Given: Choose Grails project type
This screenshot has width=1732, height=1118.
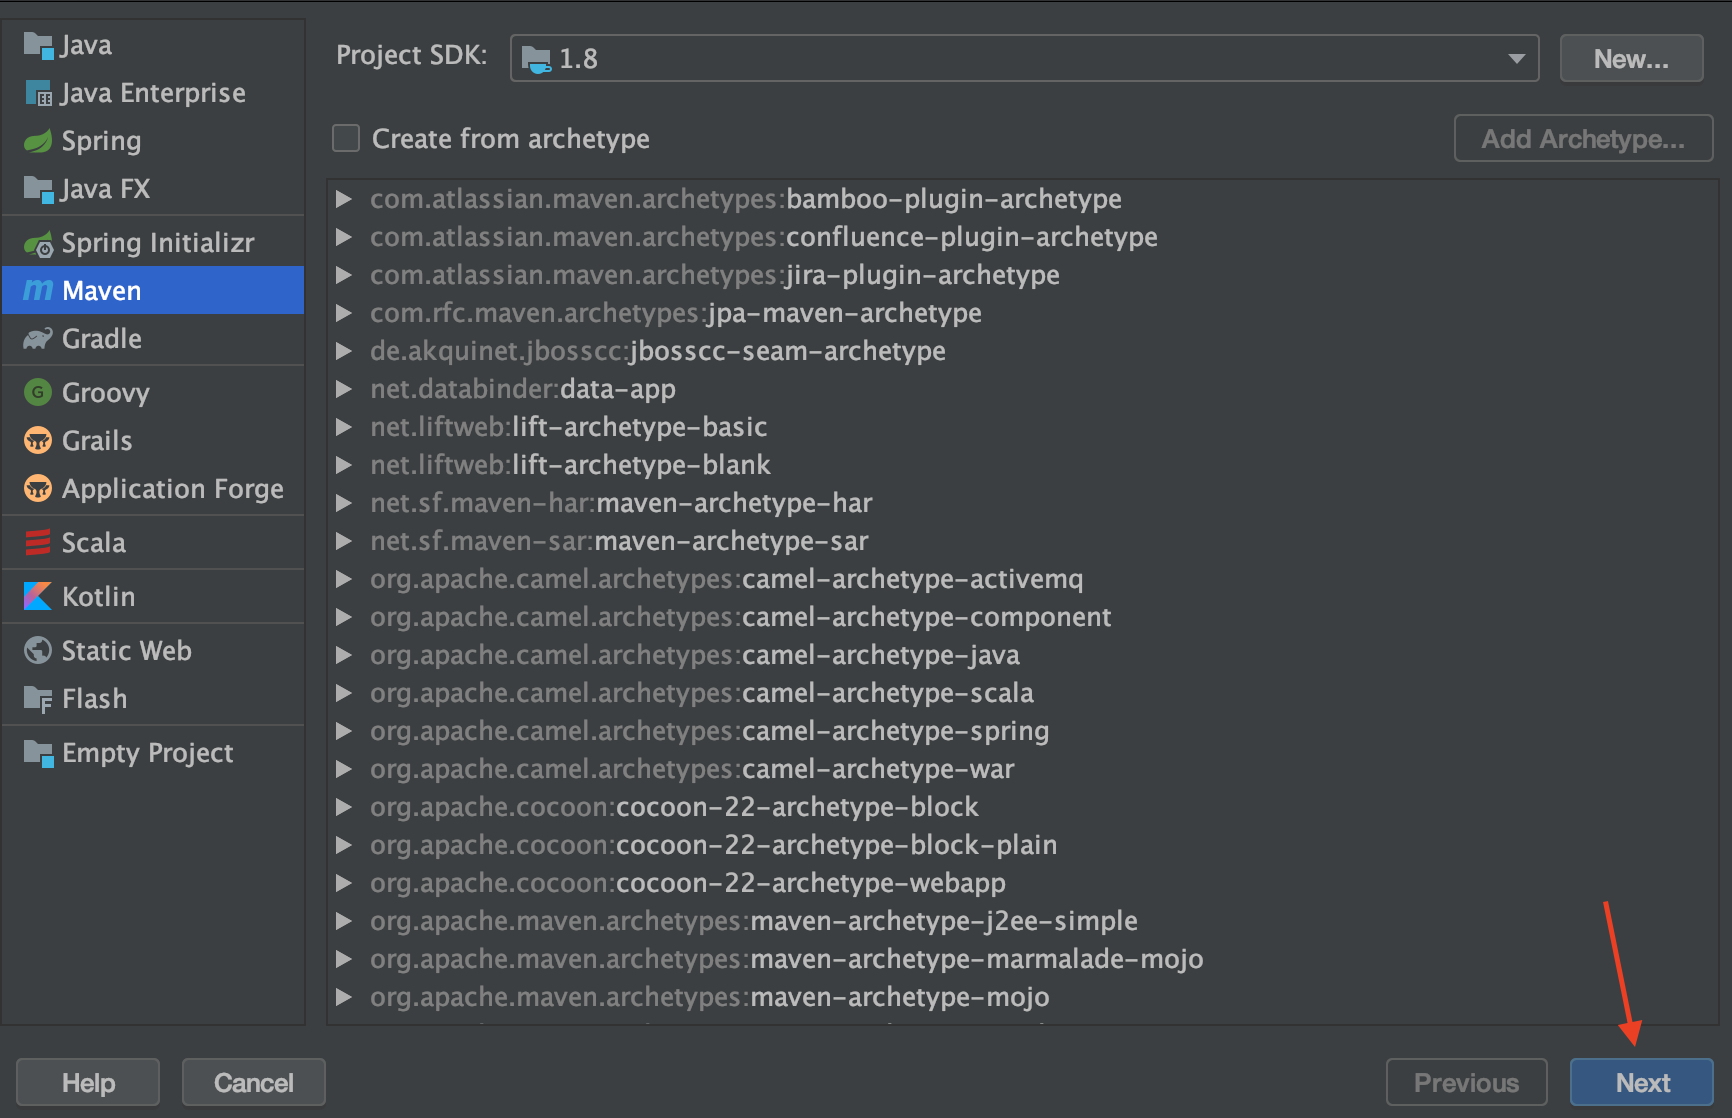Looking at the screenshot, I should point(153,440).
